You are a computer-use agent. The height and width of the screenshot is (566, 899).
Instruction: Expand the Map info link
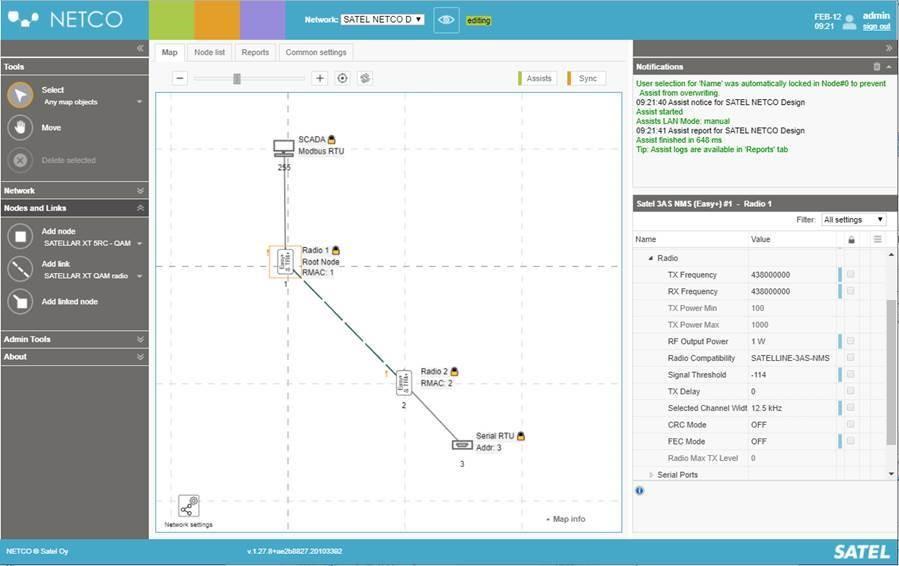(566, 519)
